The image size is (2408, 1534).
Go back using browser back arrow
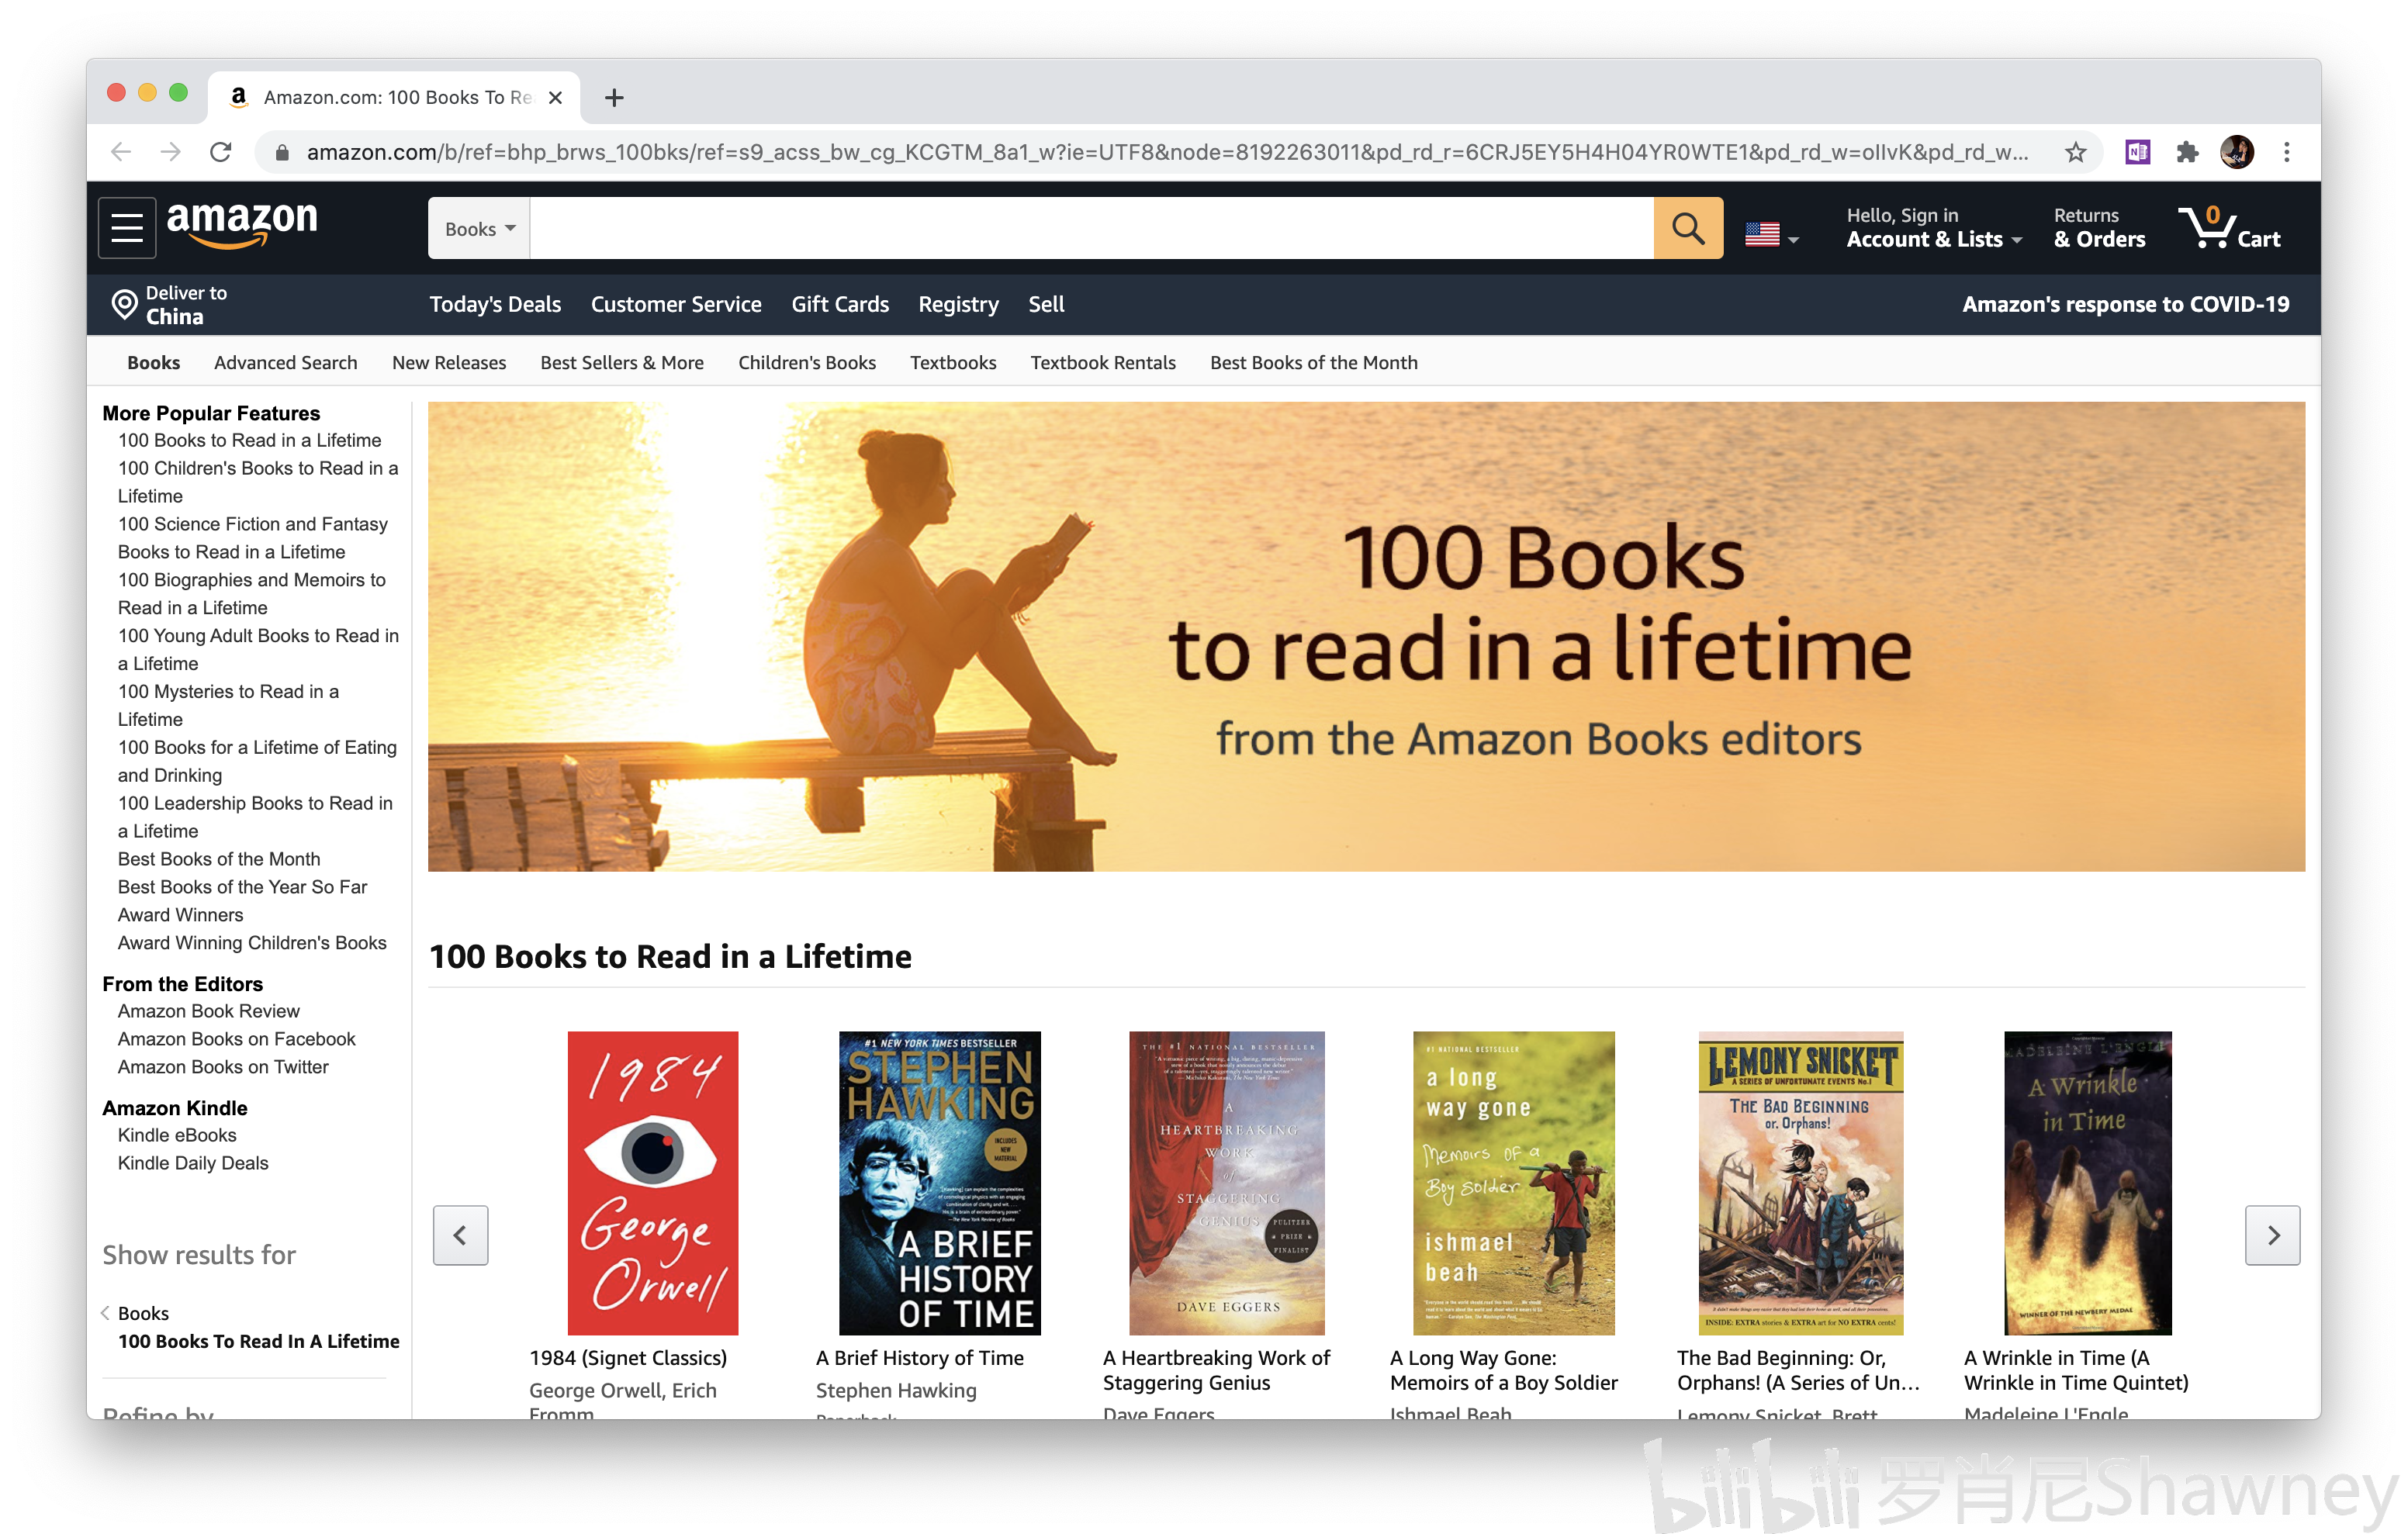pos(121,152)
